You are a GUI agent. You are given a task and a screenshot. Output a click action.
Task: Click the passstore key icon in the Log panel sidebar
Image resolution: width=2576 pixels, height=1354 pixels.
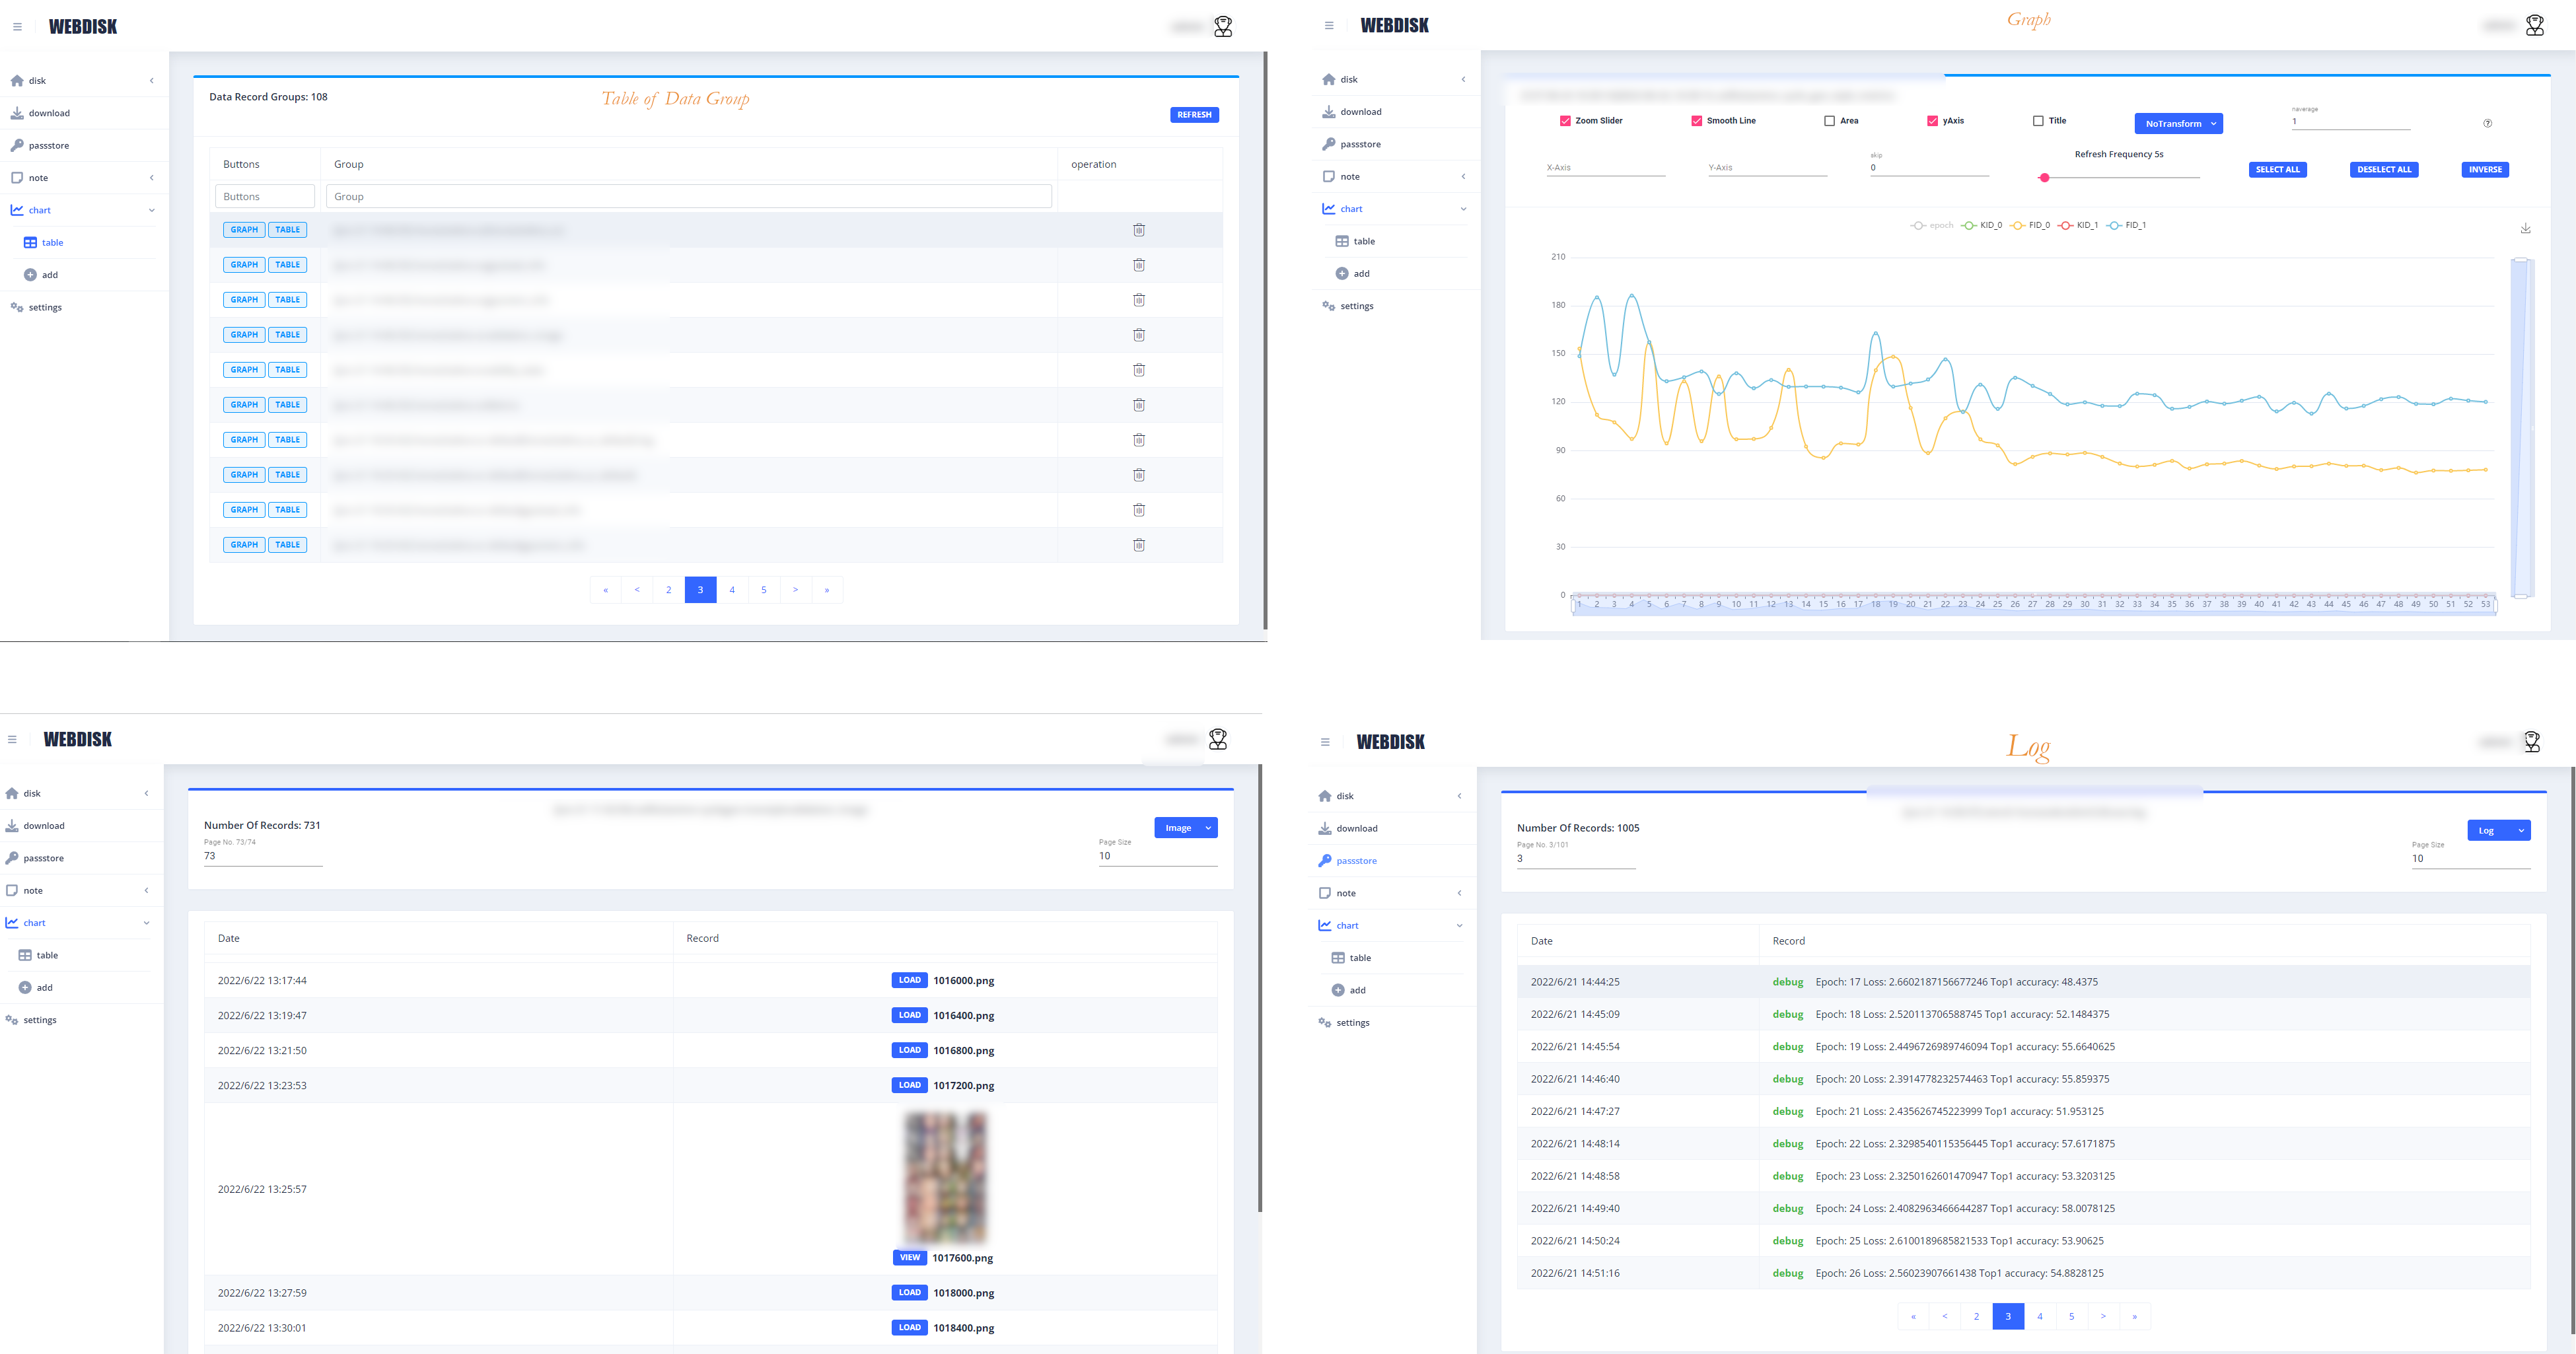1325,861
